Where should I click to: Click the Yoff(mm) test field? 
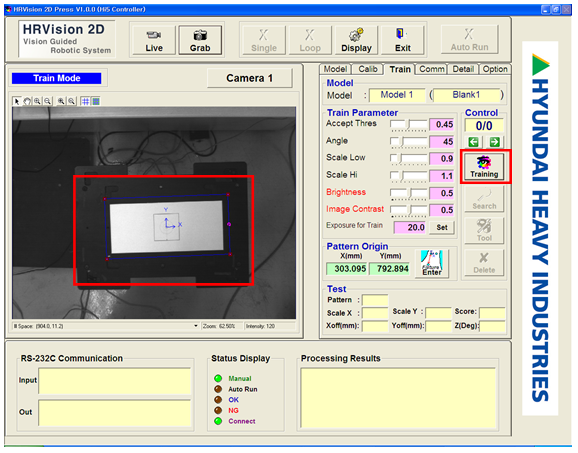pos(438,326)
